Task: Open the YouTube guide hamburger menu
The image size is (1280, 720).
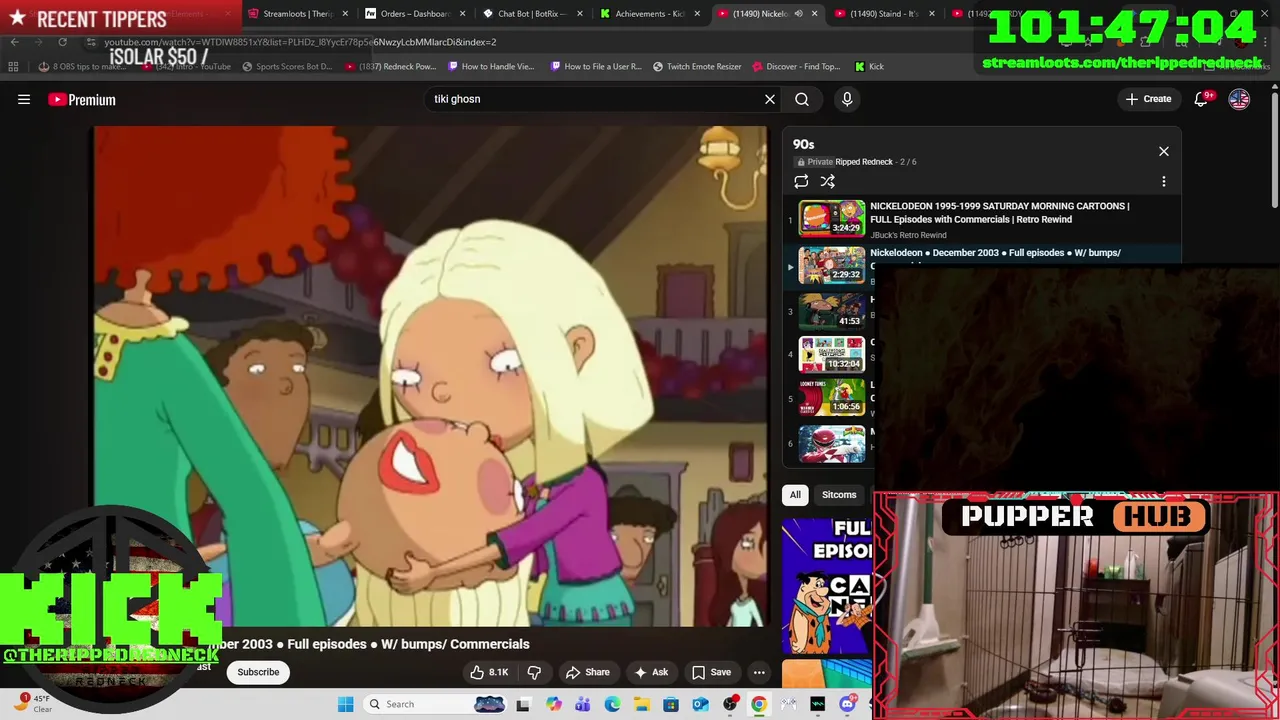Action: point(24,99)
